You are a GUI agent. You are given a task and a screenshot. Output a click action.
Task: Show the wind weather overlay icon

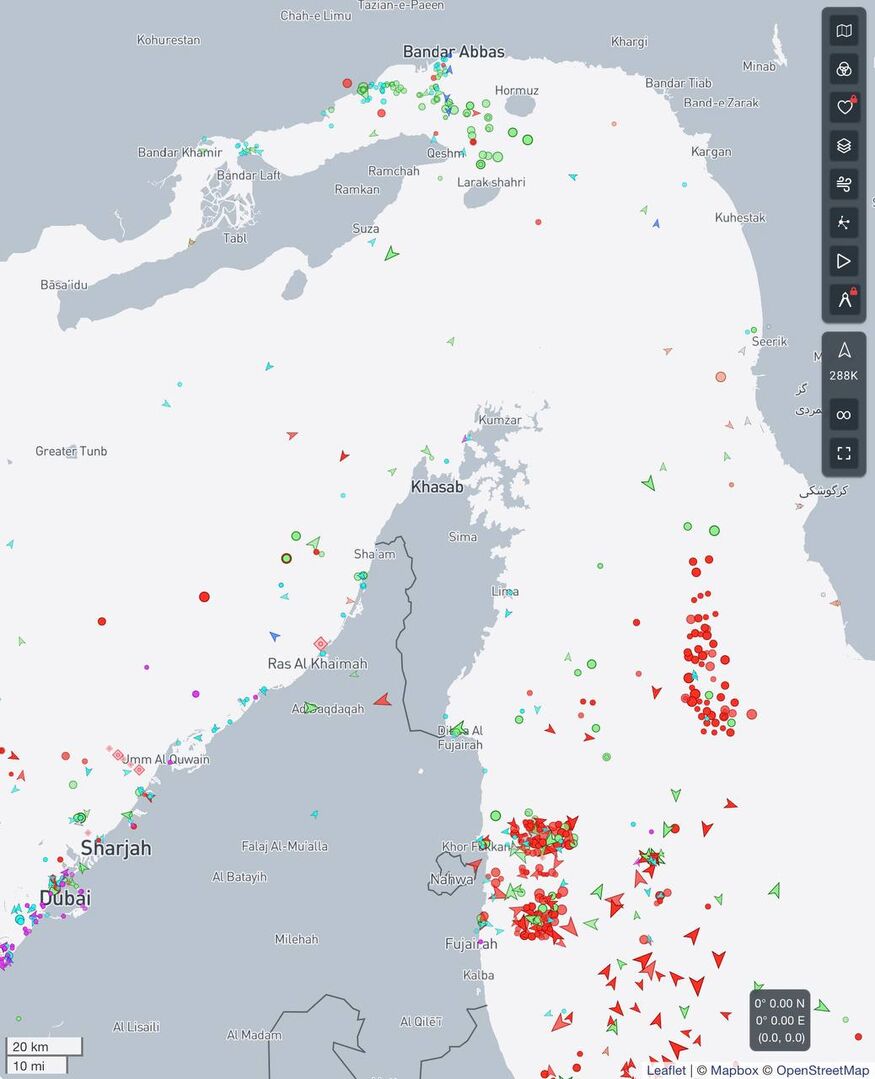point(844,184)
